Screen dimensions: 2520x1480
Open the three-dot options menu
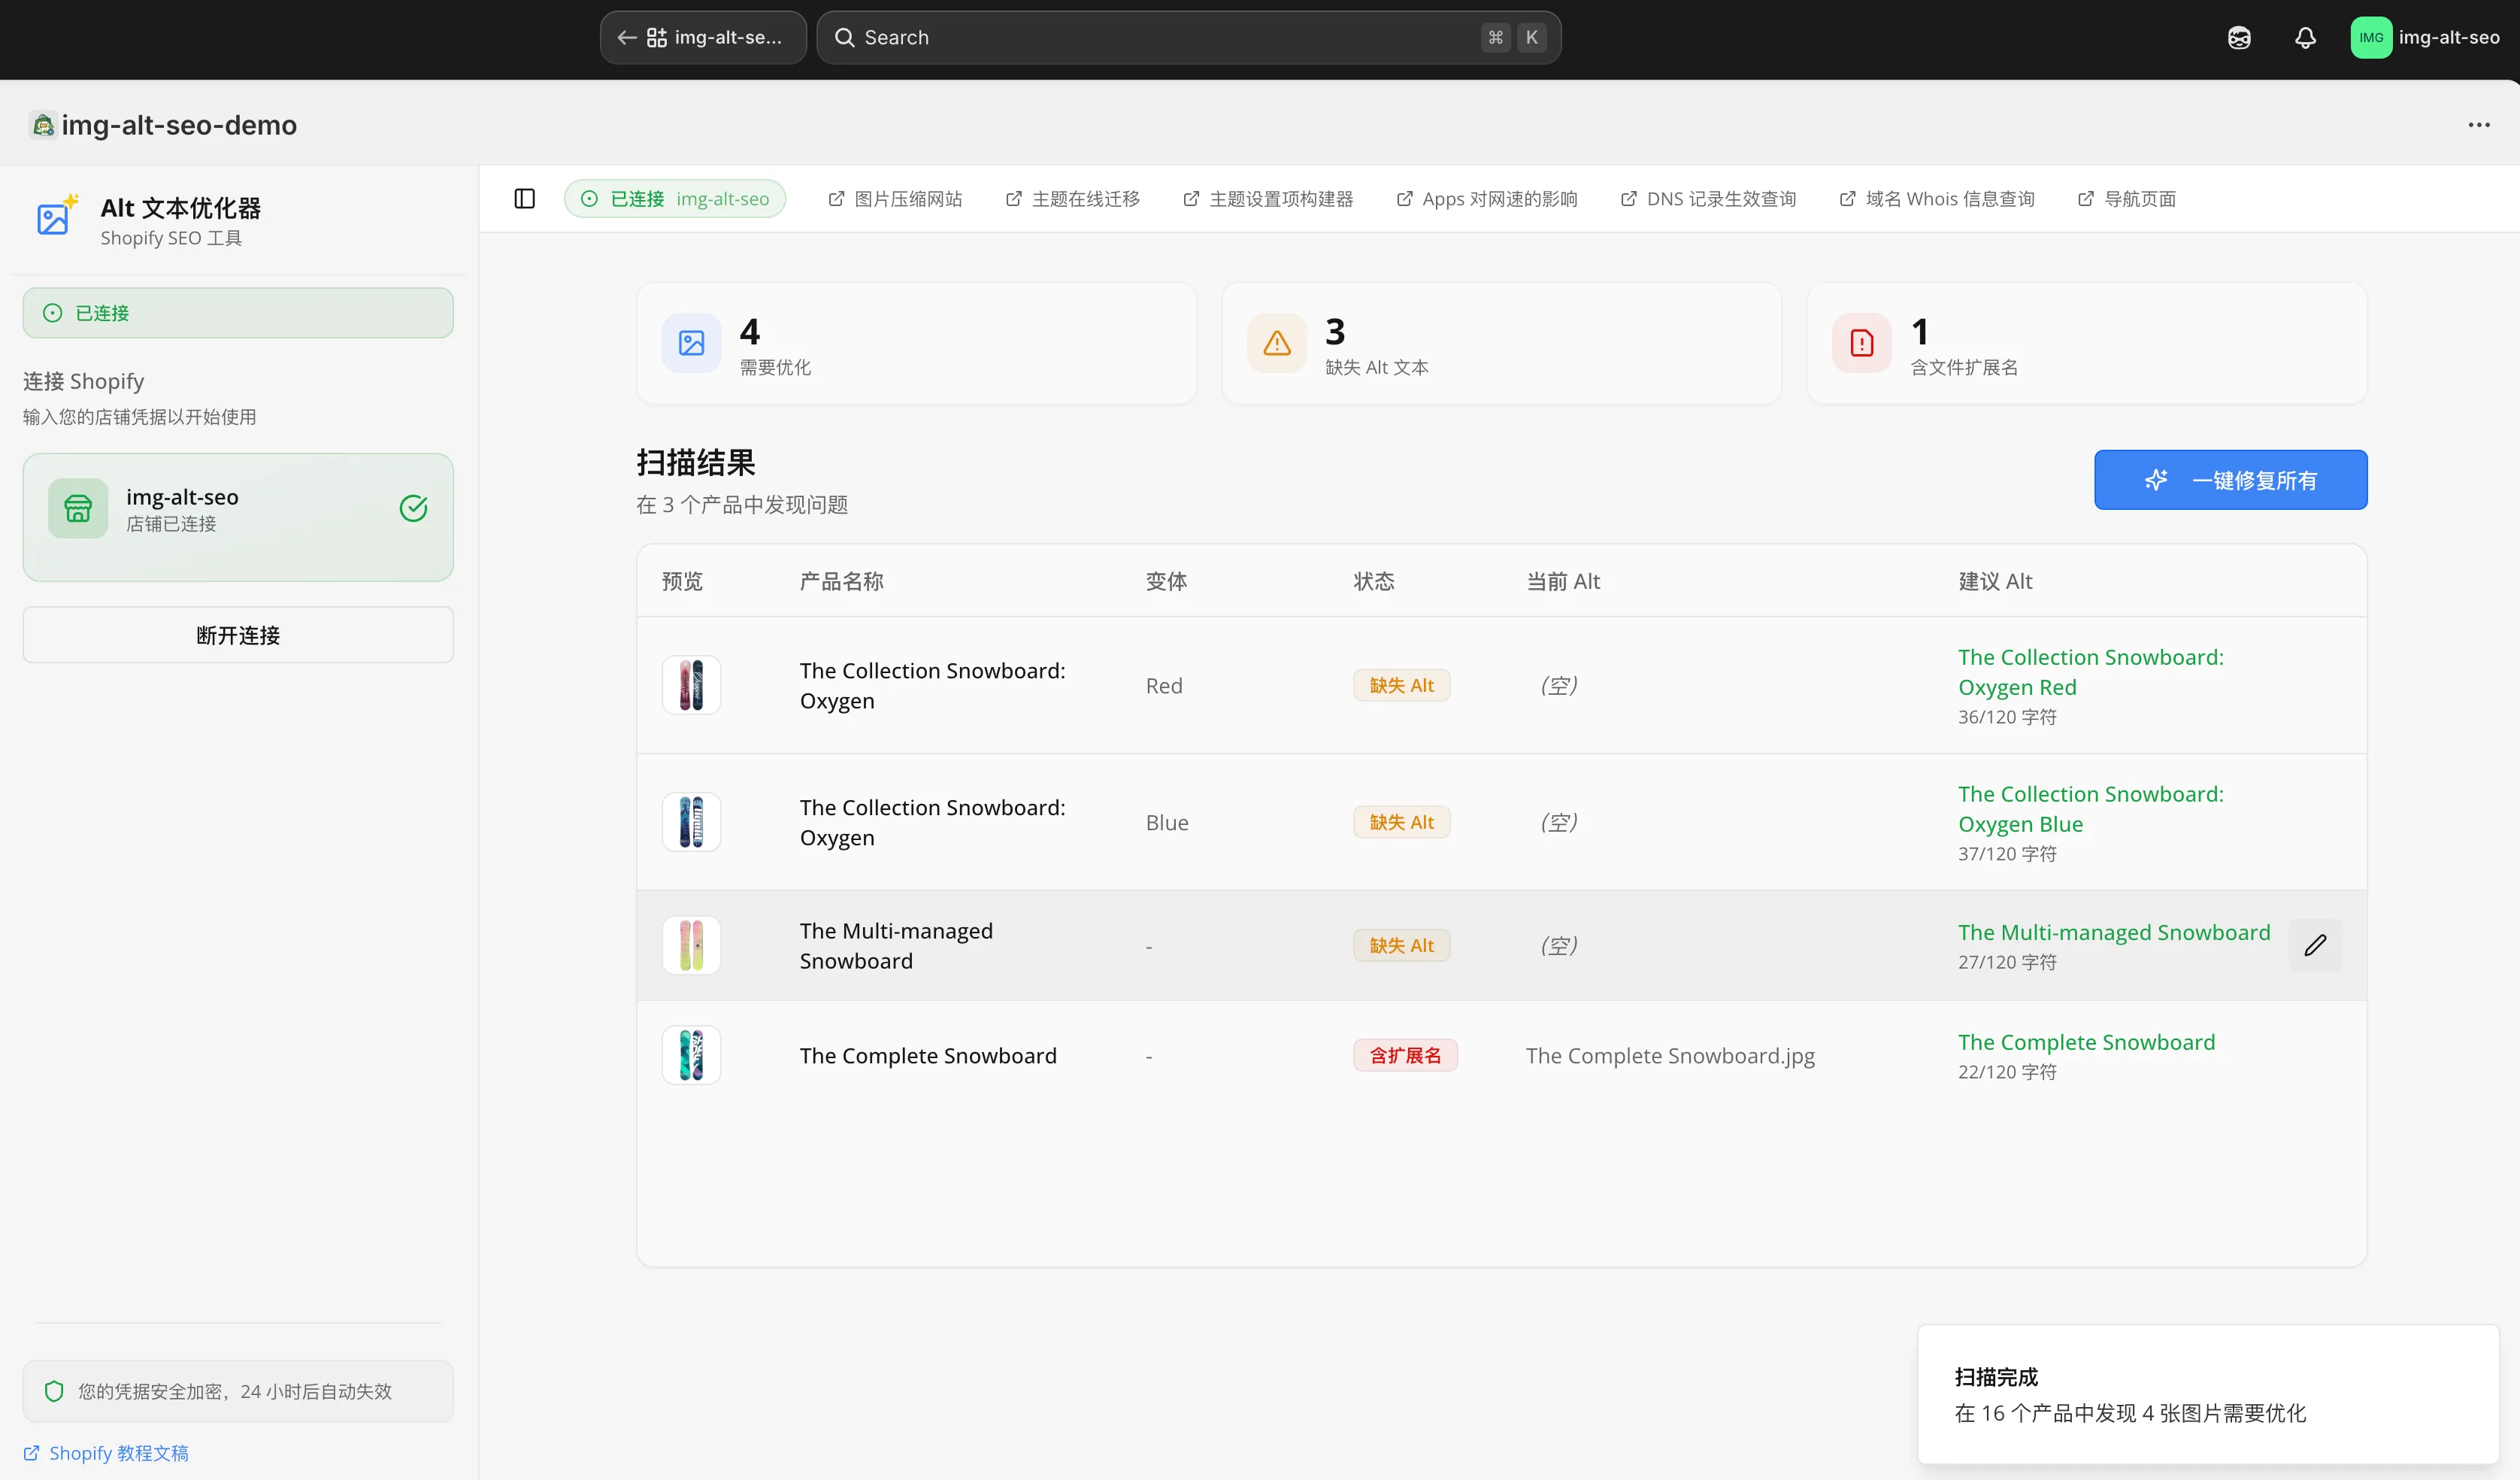tap(2480, 124)
